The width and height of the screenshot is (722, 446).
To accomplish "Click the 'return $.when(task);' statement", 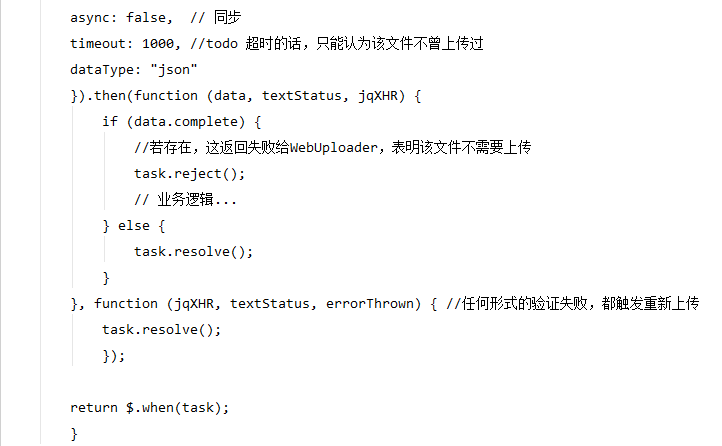I will [x=150, y=408].
